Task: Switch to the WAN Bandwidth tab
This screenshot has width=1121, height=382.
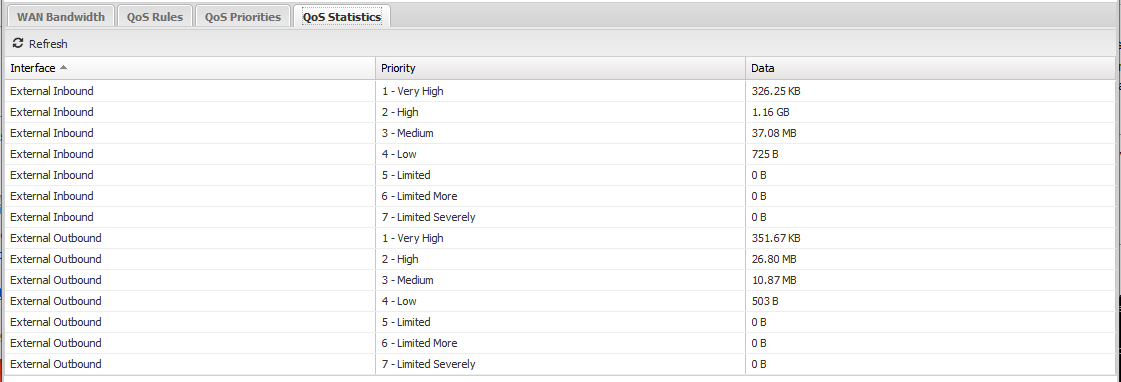Action: (x=61, y=16)
